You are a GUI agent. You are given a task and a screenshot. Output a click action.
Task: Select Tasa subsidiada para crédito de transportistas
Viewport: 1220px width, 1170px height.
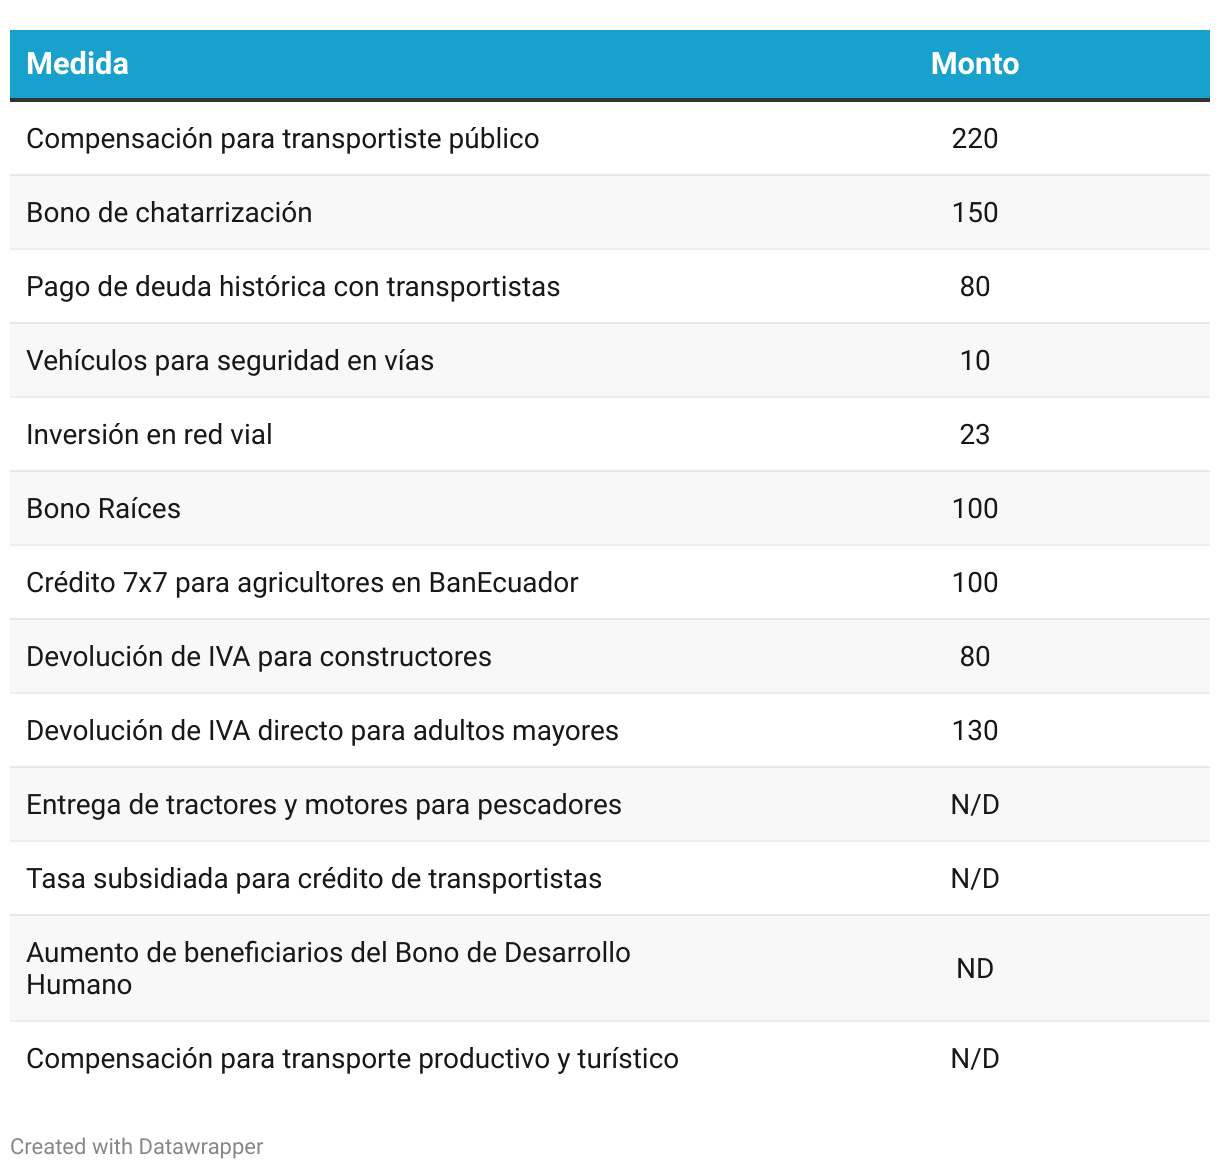click(314, 878)
